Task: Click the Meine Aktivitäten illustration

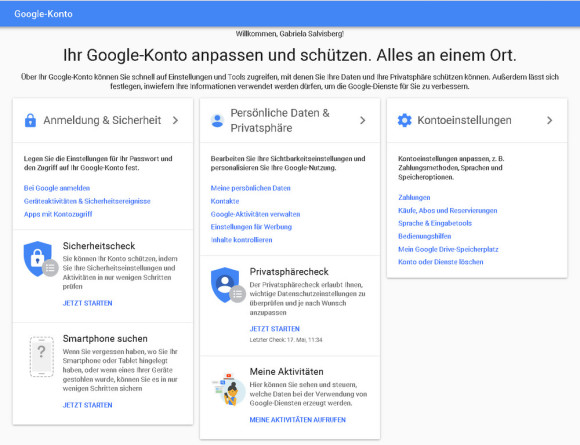Action: 228,390
